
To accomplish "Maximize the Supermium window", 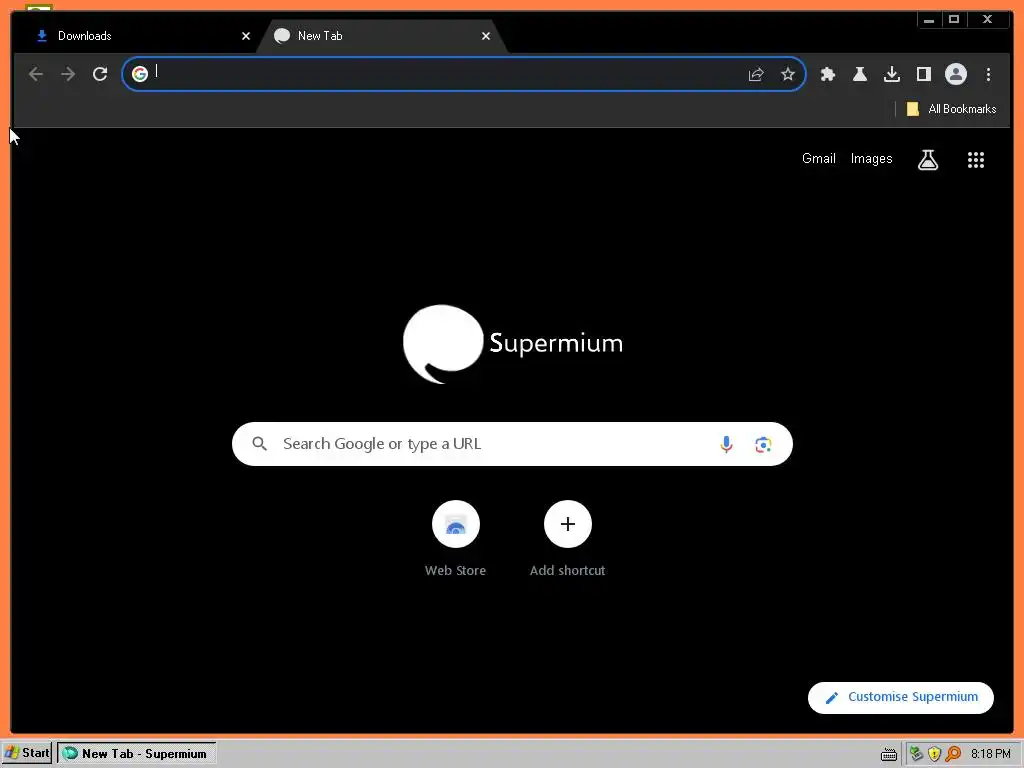I will click(x=954, y=20).
